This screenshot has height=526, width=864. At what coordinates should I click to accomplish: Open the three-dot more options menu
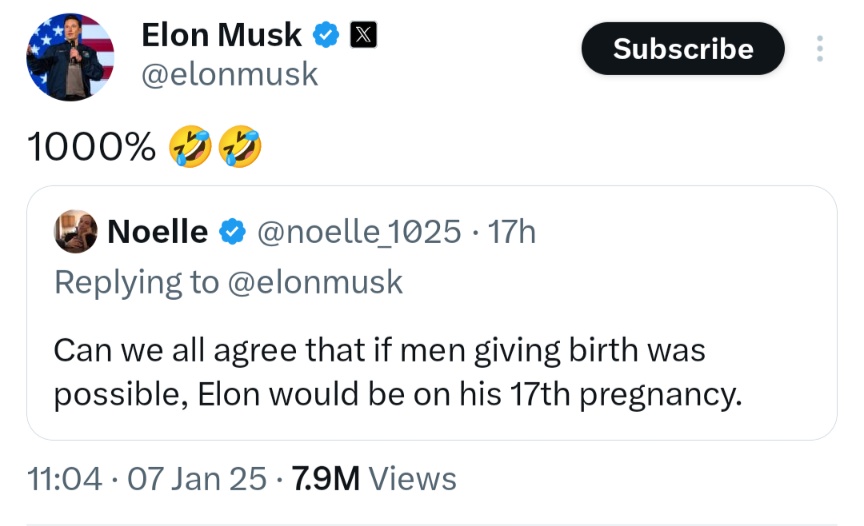(820, 49)
